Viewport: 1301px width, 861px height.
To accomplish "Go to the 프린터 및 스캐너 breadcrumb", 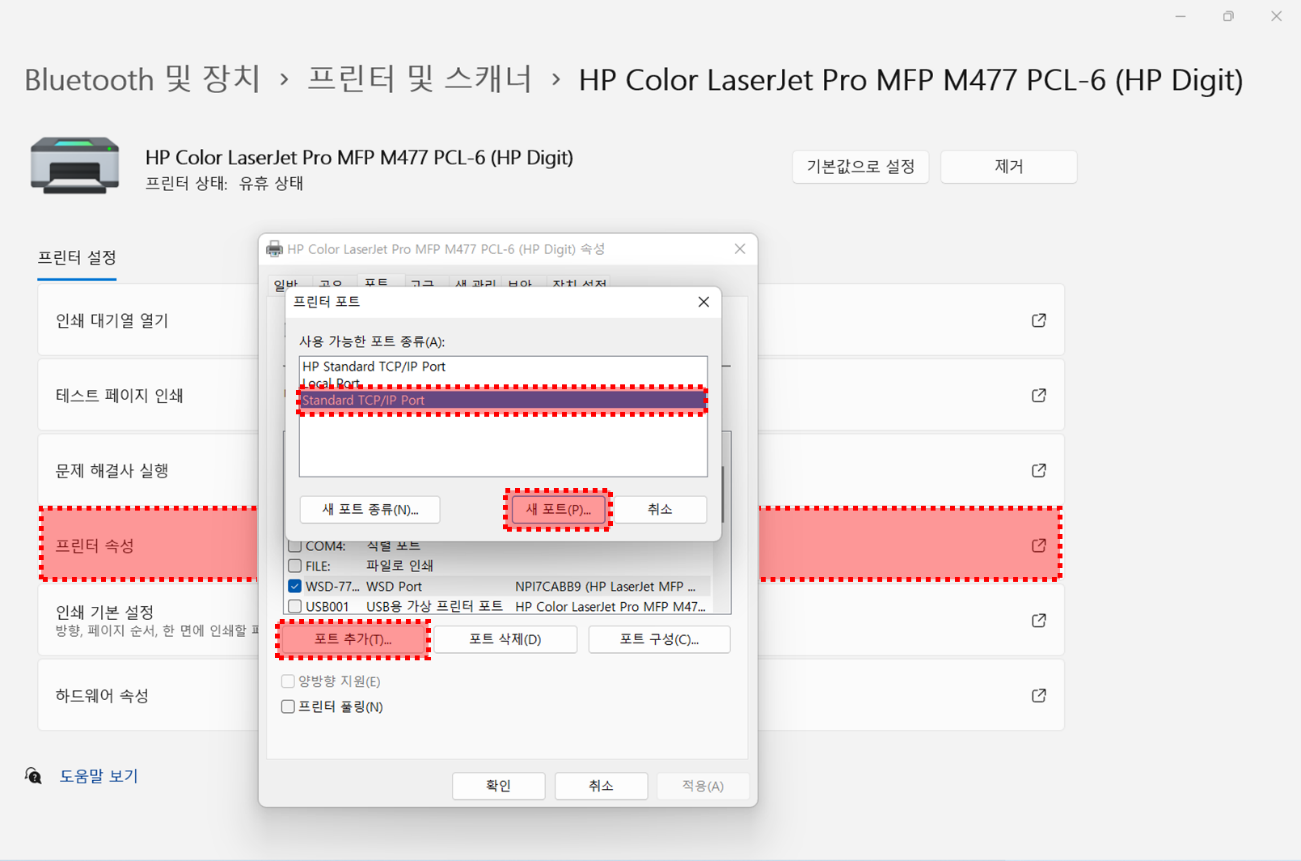I will coord(420,79).
